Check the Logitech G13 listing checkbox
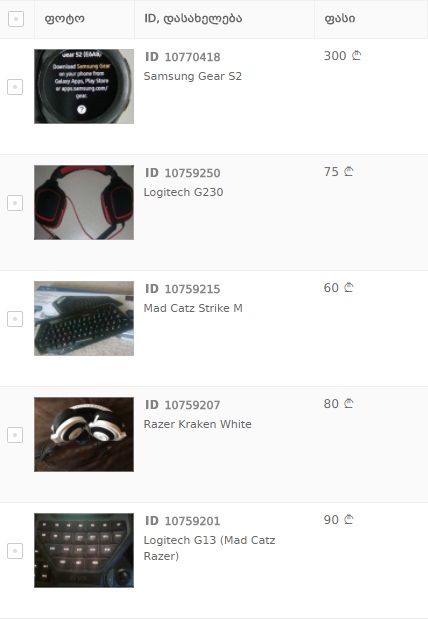 pos(15,551)
